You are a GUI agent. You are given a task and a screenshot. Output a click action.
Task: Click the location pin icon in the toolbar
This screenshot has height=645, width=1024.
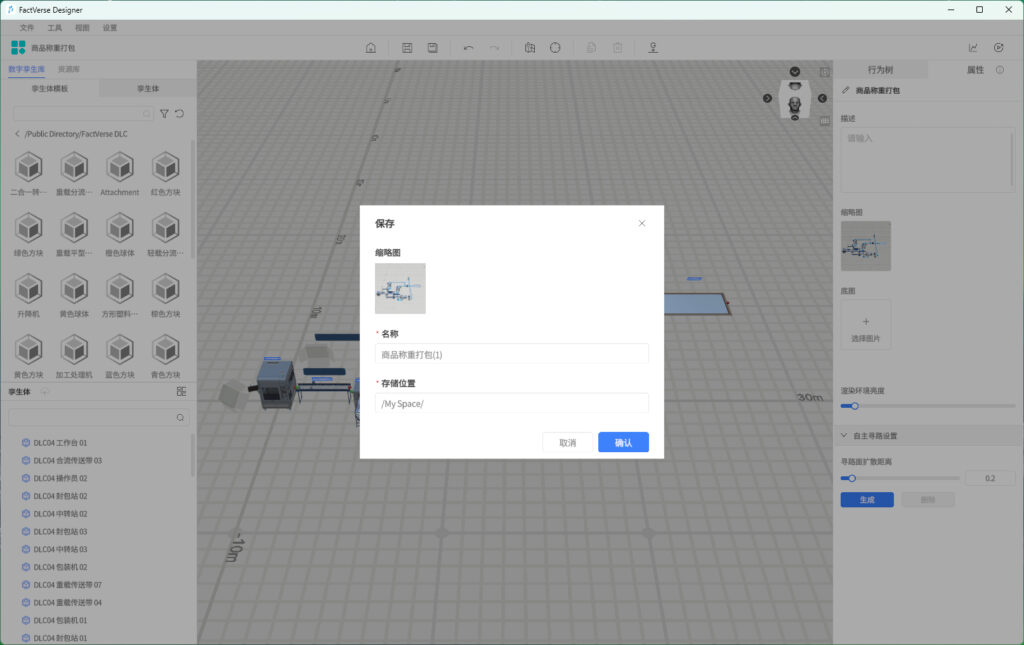click(653, 48)
